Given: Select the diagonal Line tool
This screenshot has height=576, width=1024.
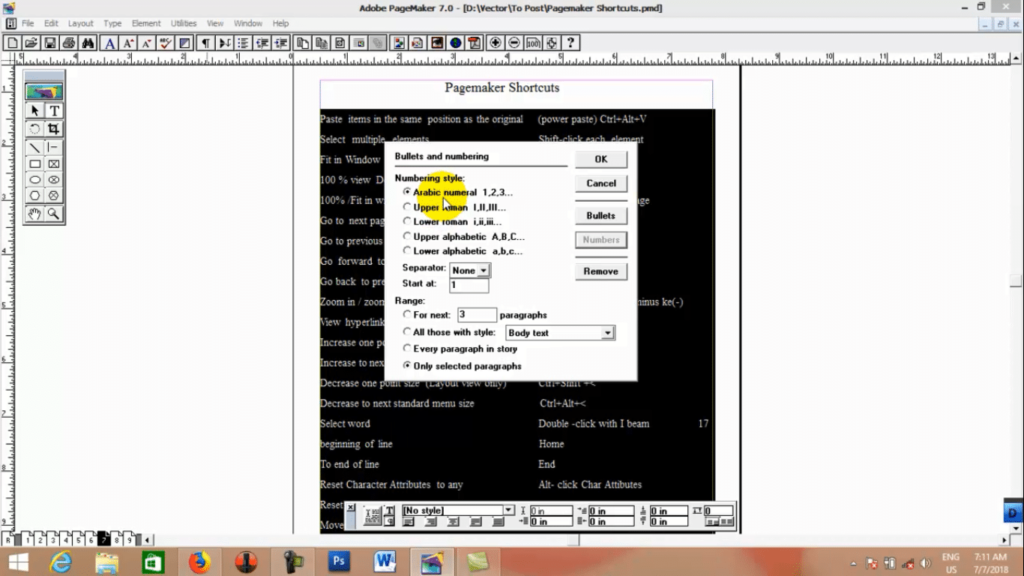Looking at the screenshot, I should point(35,148).
